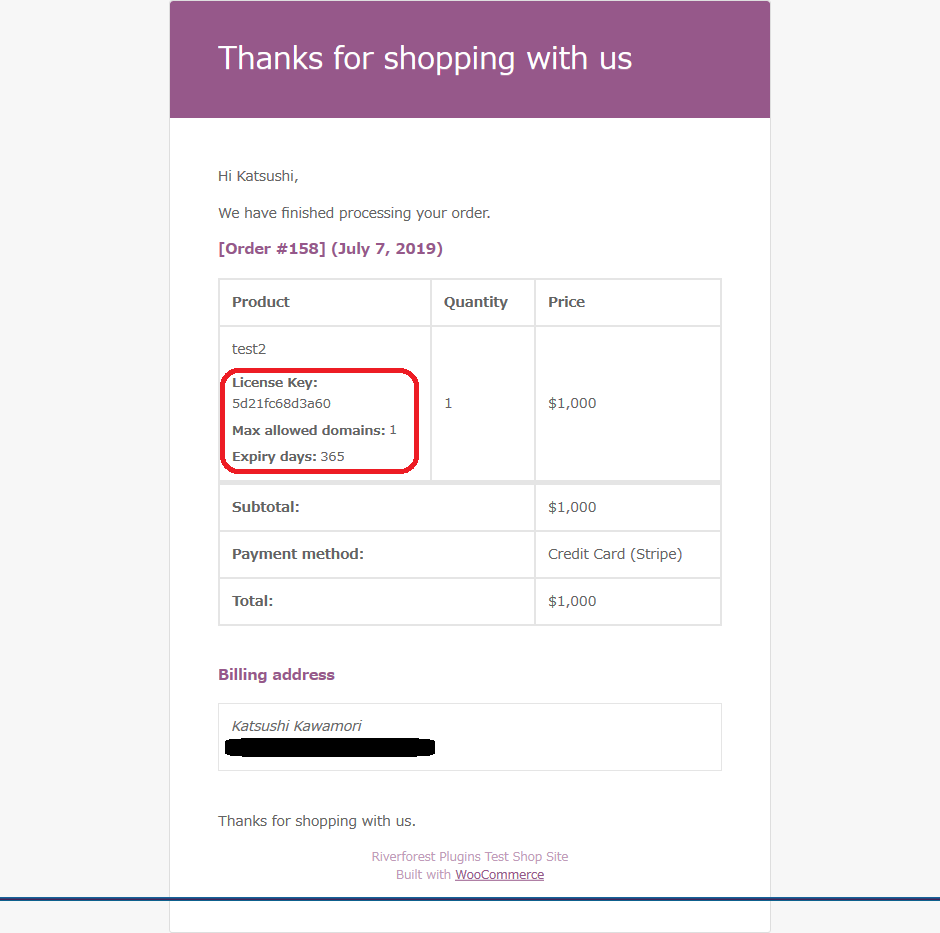Click the license key value 5d21fc68d3a60
This screenshot has height=933, width=940.
click(x=281, y=404)
